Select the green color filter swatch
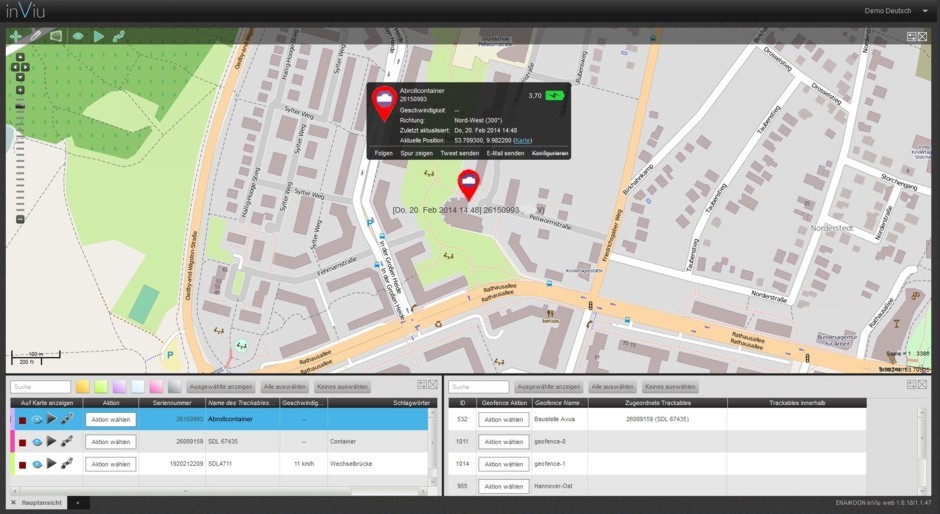 pyautogui.click(x=101, y=387)
